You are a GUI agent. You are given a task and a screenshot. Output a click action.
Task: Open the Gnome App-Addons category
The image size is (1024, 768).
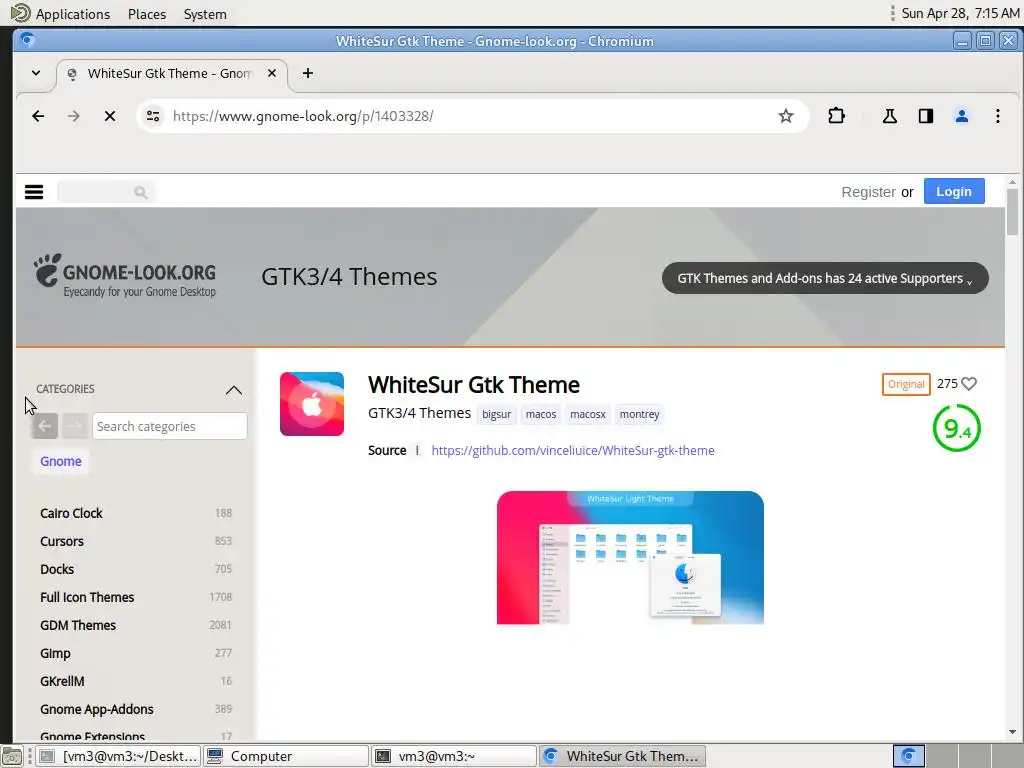(x=97, y=709)
